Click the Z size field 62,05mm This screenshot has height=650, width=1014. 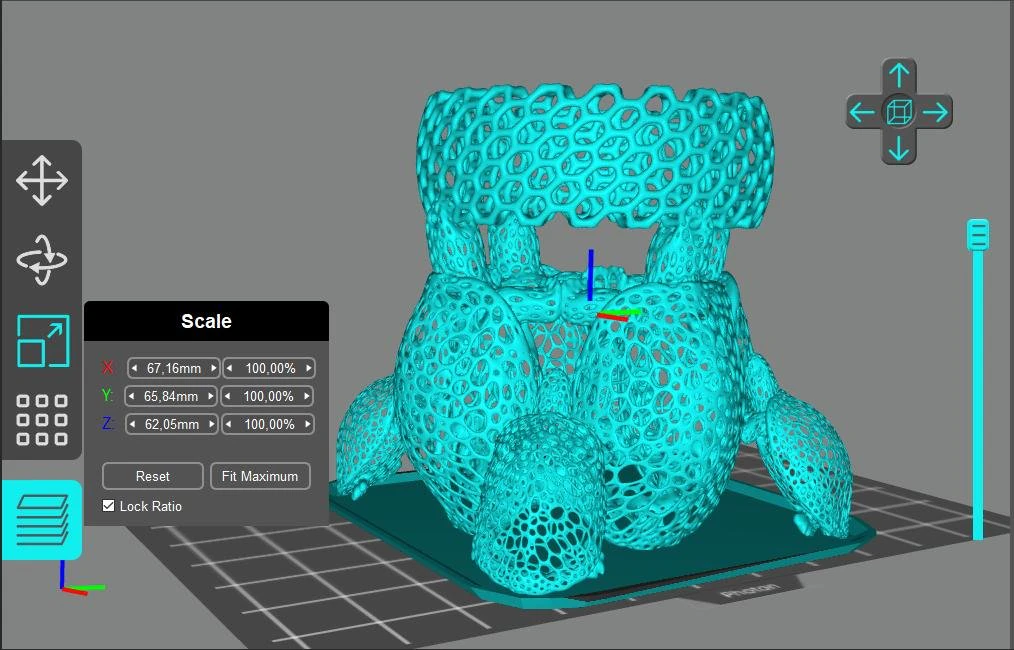(171, 424)
